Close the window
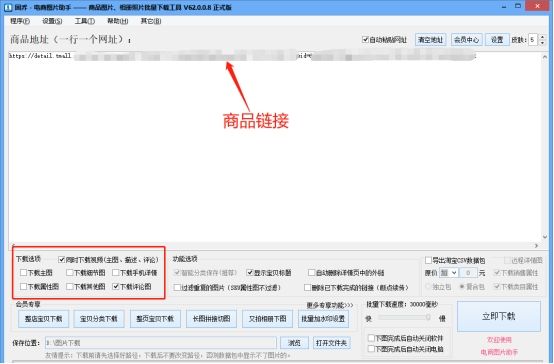Image resolution: width=554 pixels, height=364 pixels. pos(537,6)
